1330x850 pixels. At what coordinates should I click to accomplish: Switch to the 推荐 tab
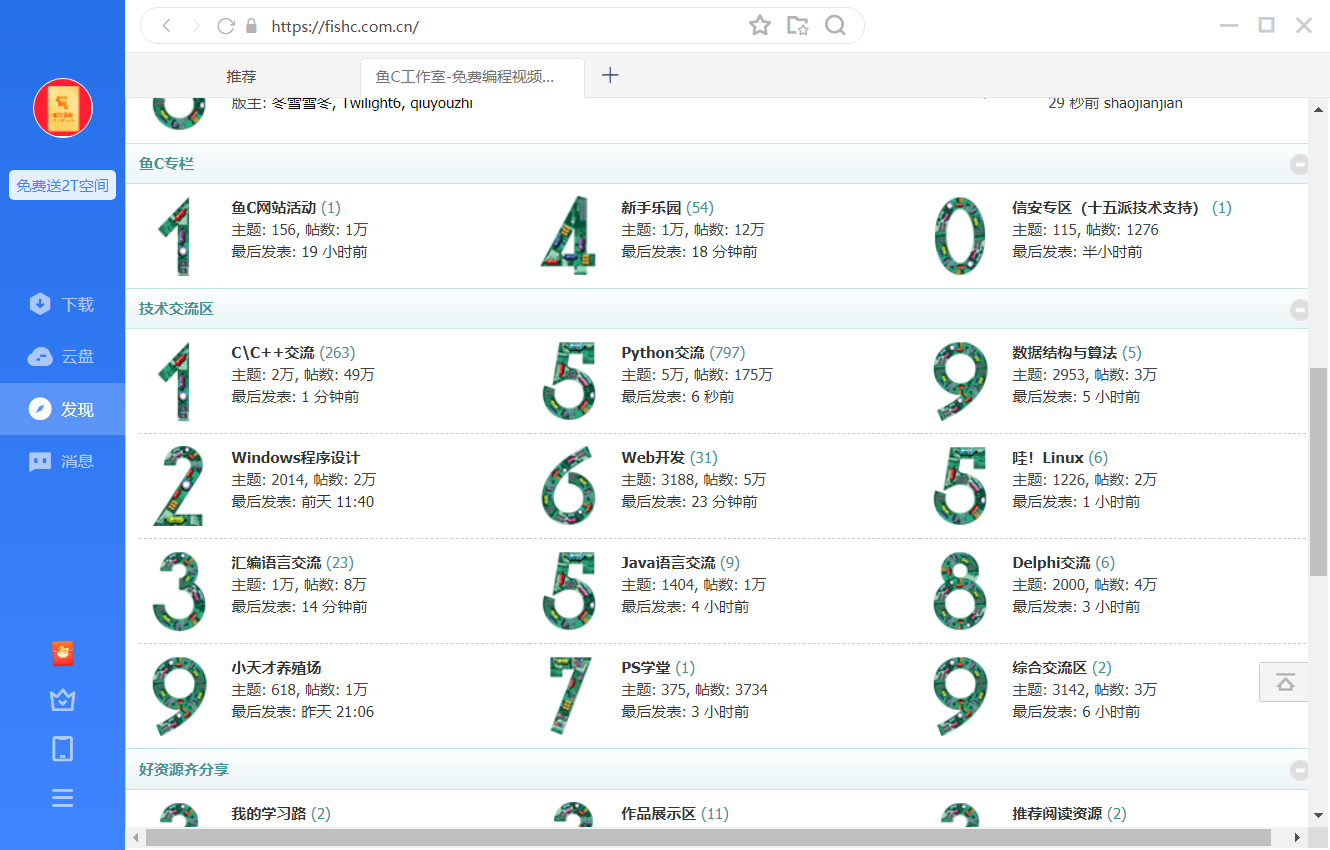click(x=241, y=76)
